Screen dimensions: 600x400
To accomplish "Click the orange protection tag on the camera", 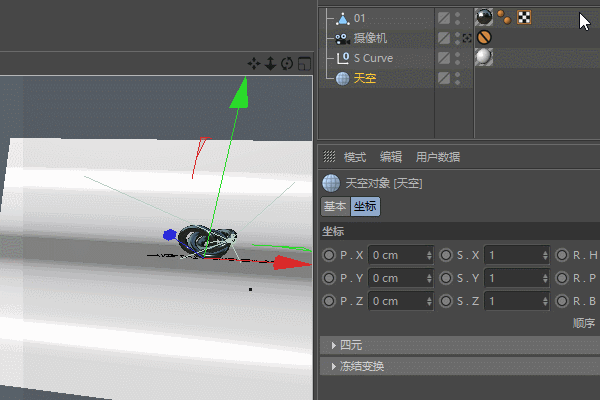I will click(x=484, y=38).
